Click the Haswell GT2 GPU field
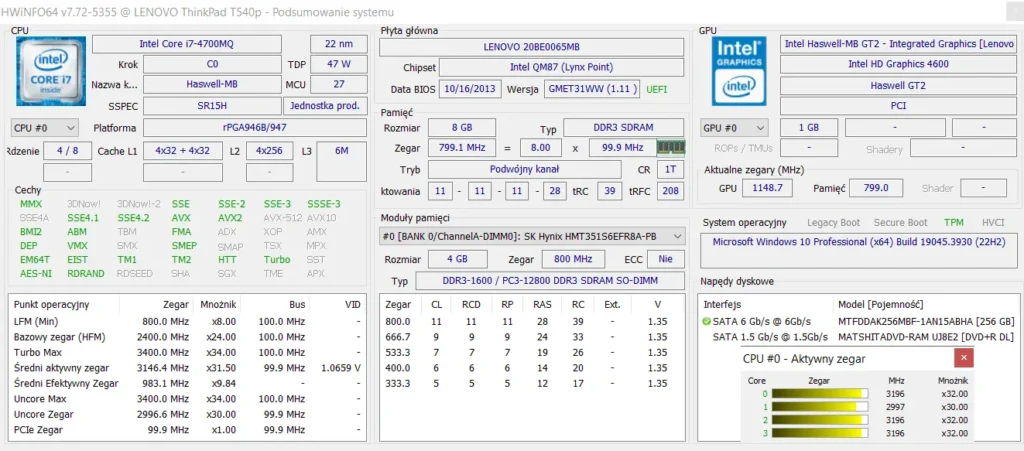1024x451 pixels. click(899, 86)
